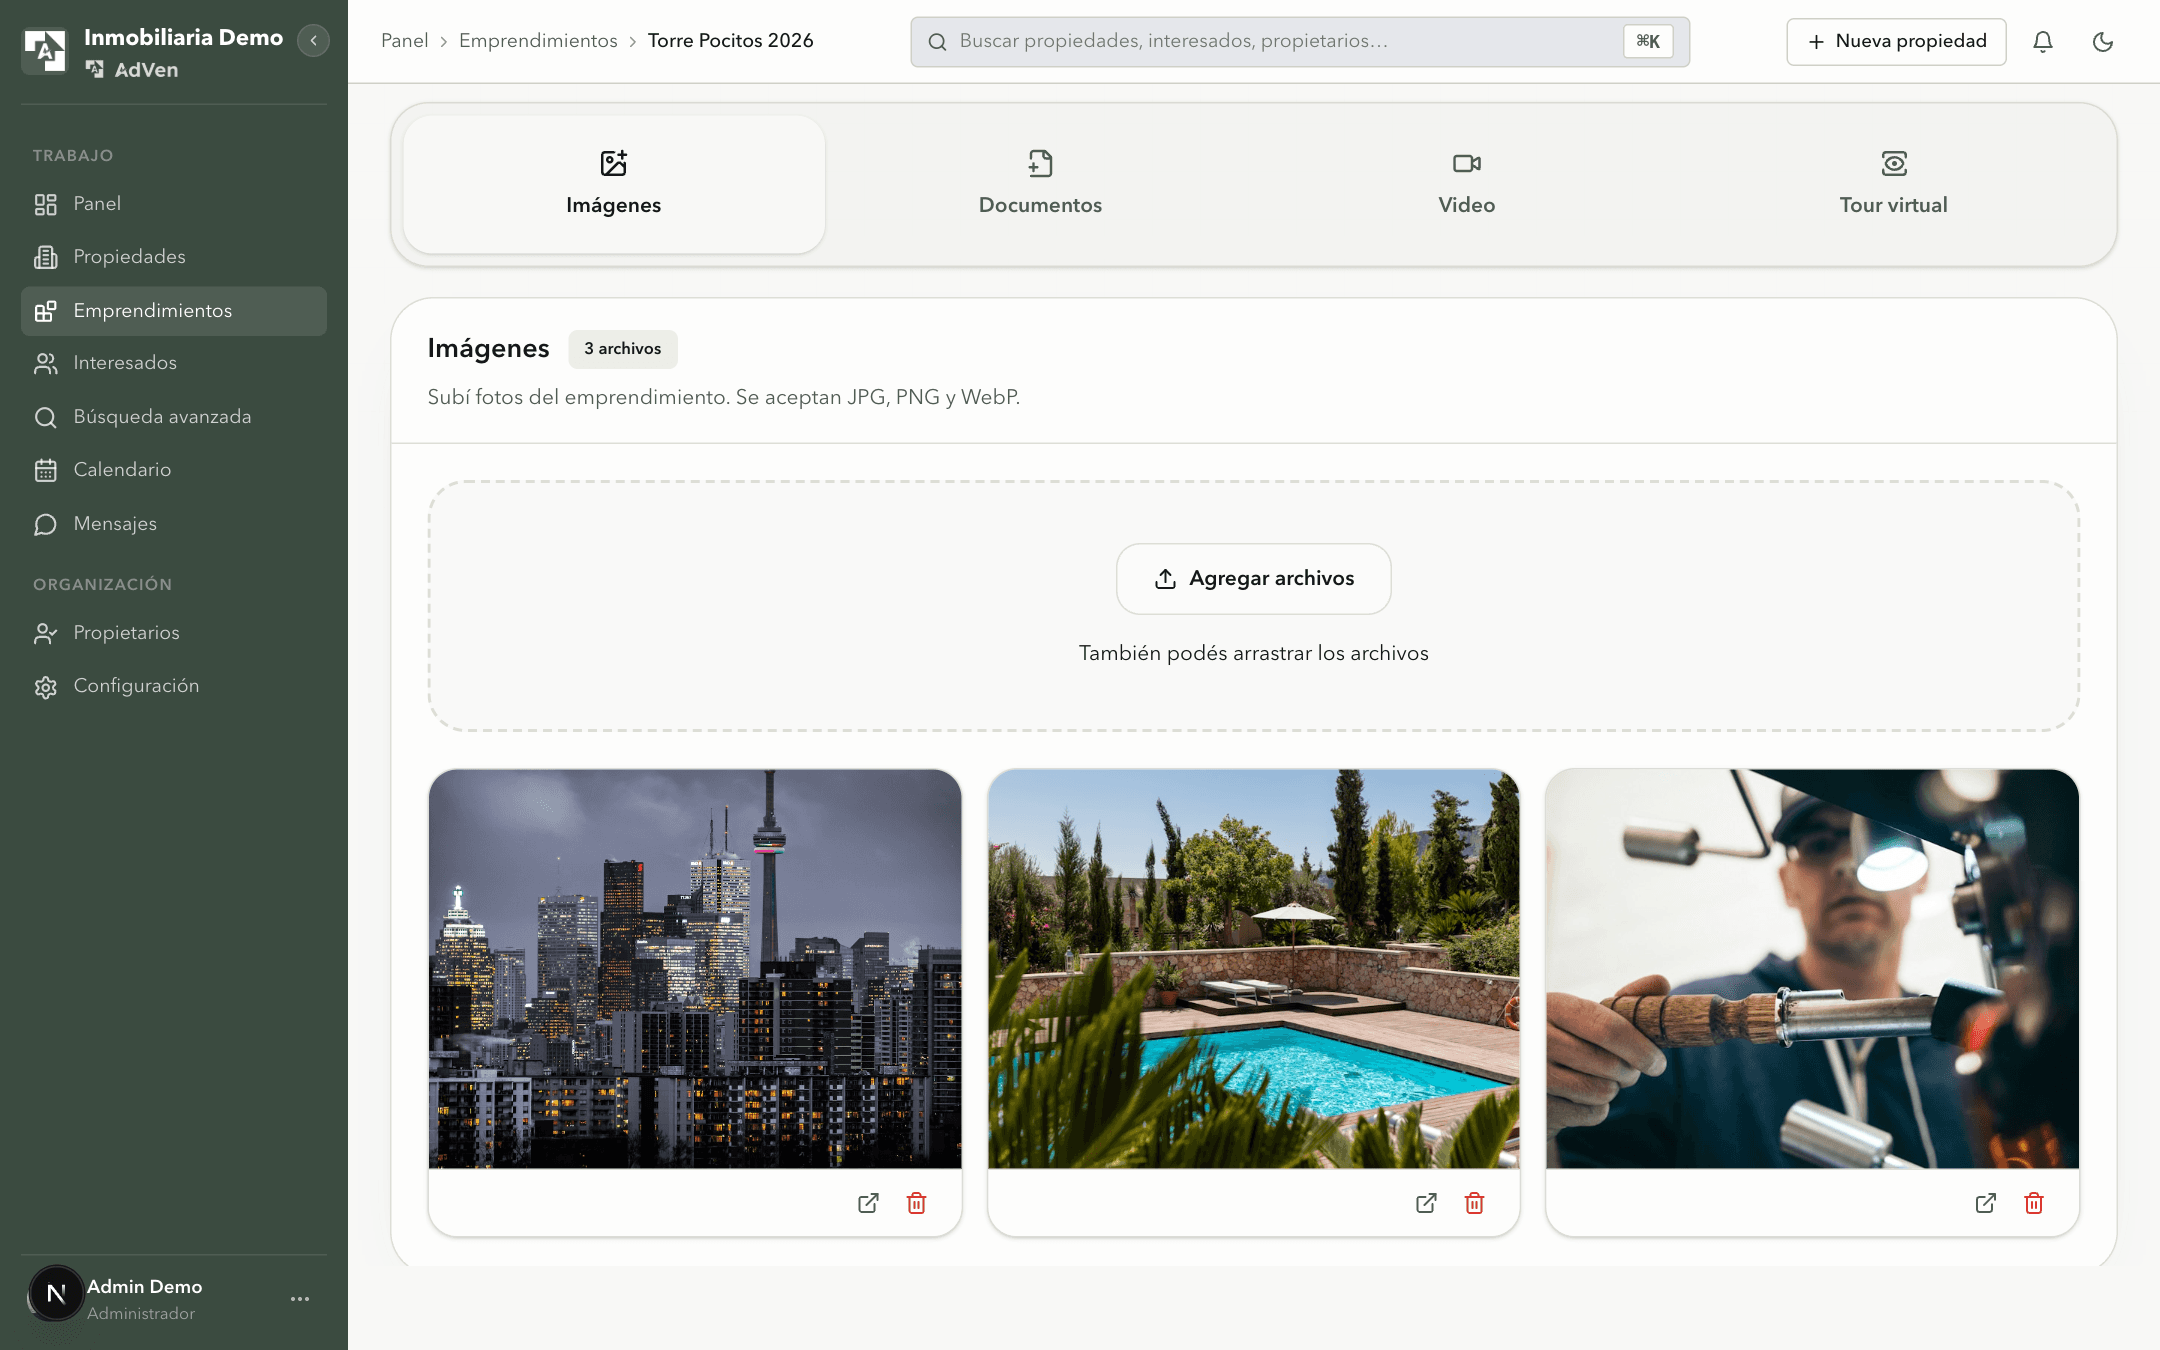Screen dimensions: 2160x1350
Task: Open the man photo external link icon
Action: tap(1986, 1203)
